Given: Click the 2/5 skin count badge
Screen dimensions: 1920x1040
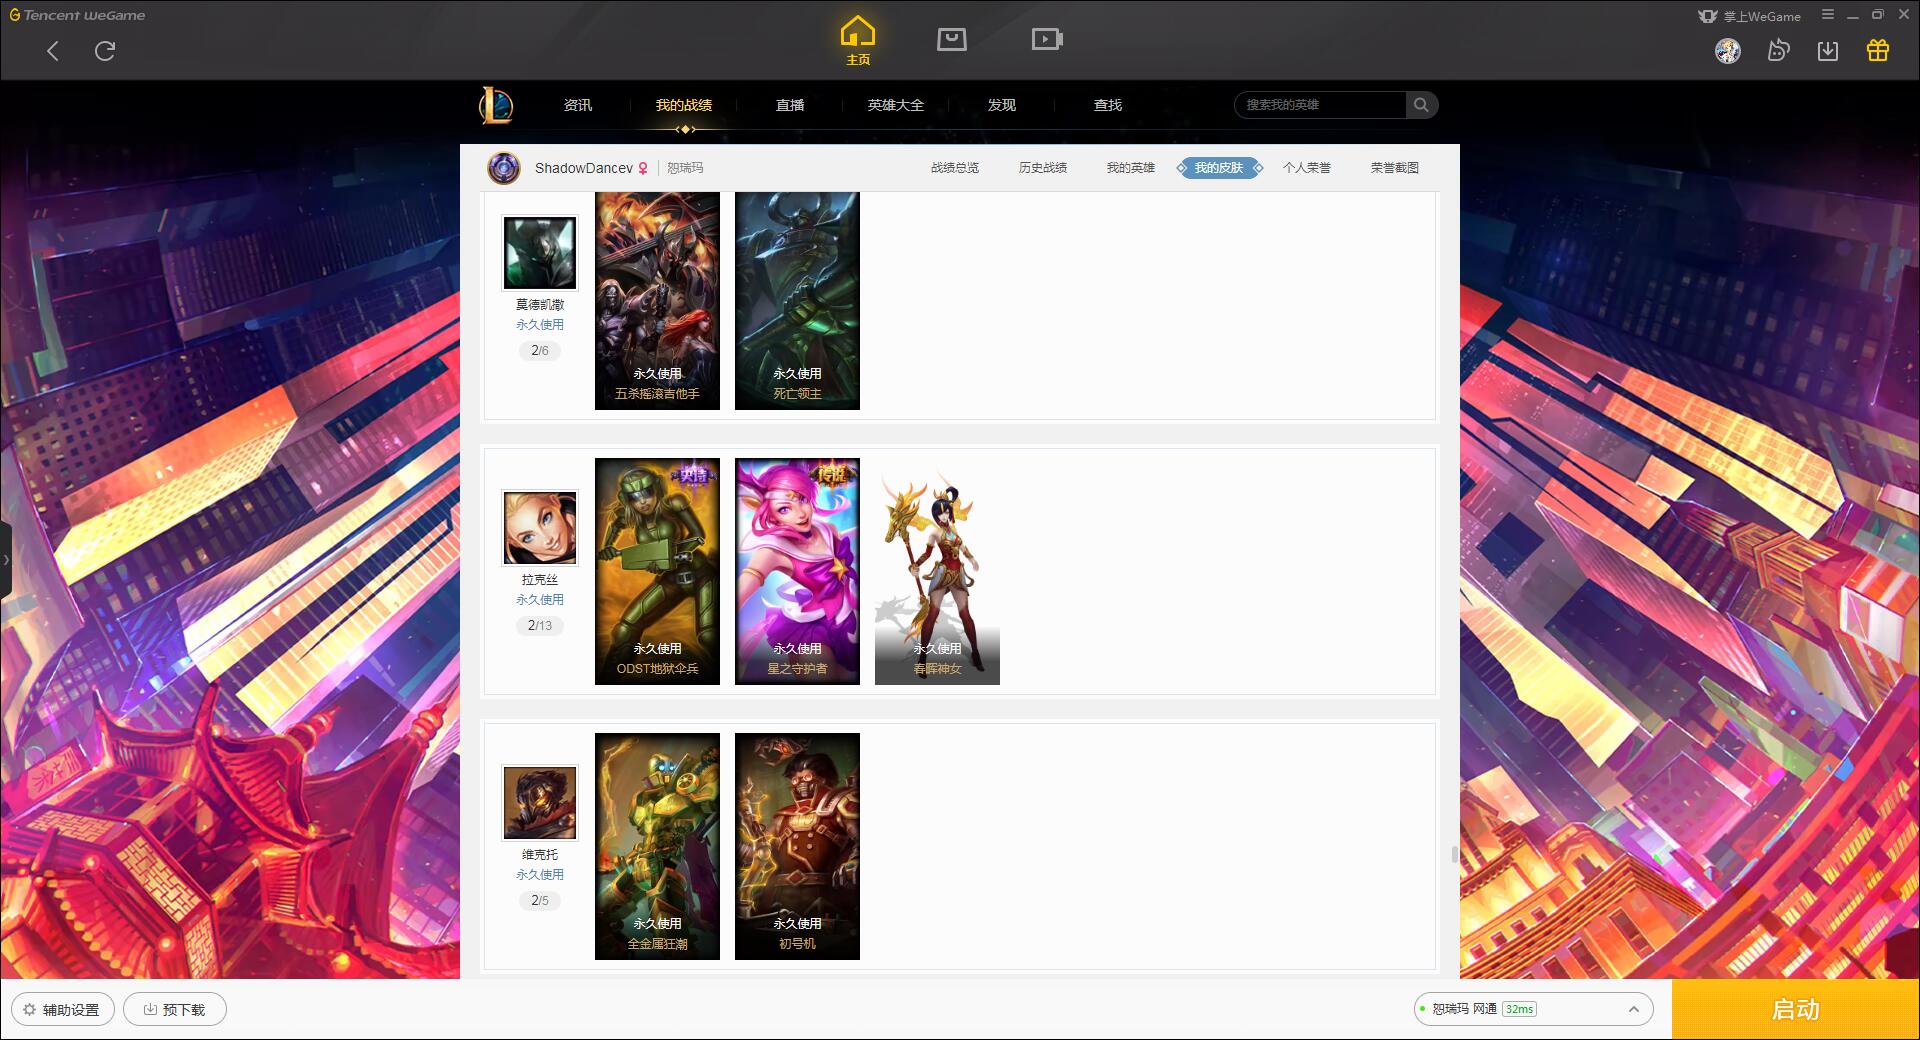Looking at the screenshot, I should (x=540, y=901).
